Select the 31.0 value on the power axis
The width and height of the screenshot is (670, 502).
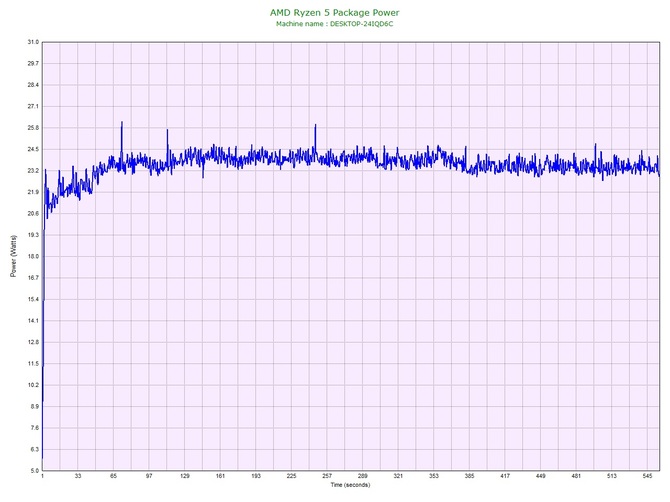pyautogui.click(x=33, y=42)
